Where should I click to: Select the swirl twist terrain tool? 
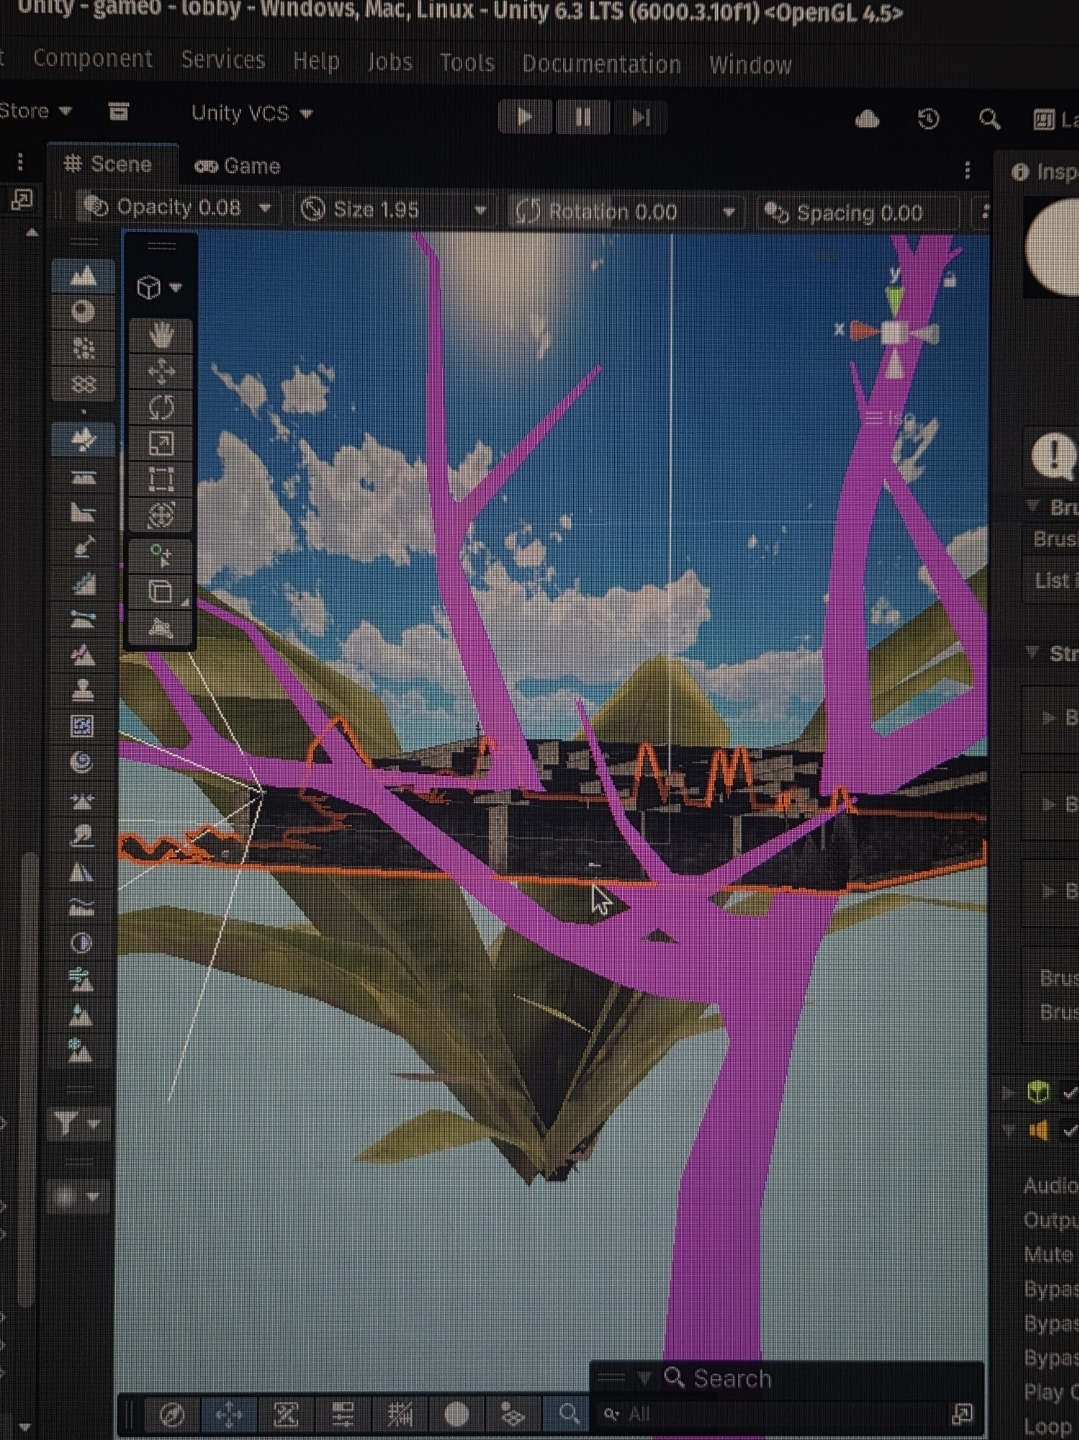click(83, 763)
